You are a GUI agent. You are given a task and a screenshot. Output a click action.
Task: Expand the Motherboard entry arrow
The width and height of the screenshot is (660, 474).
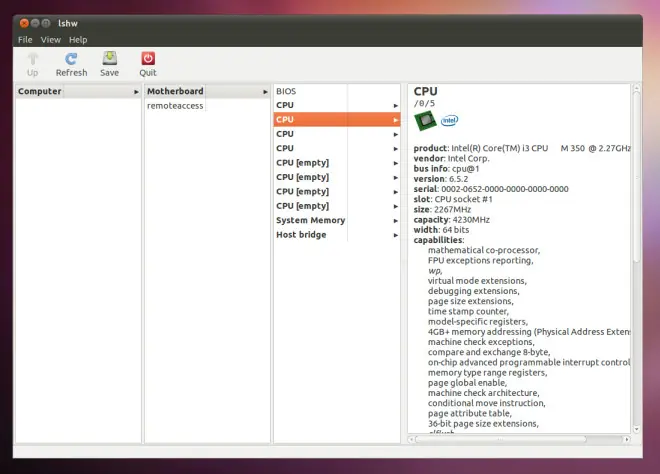click(265, 92)
